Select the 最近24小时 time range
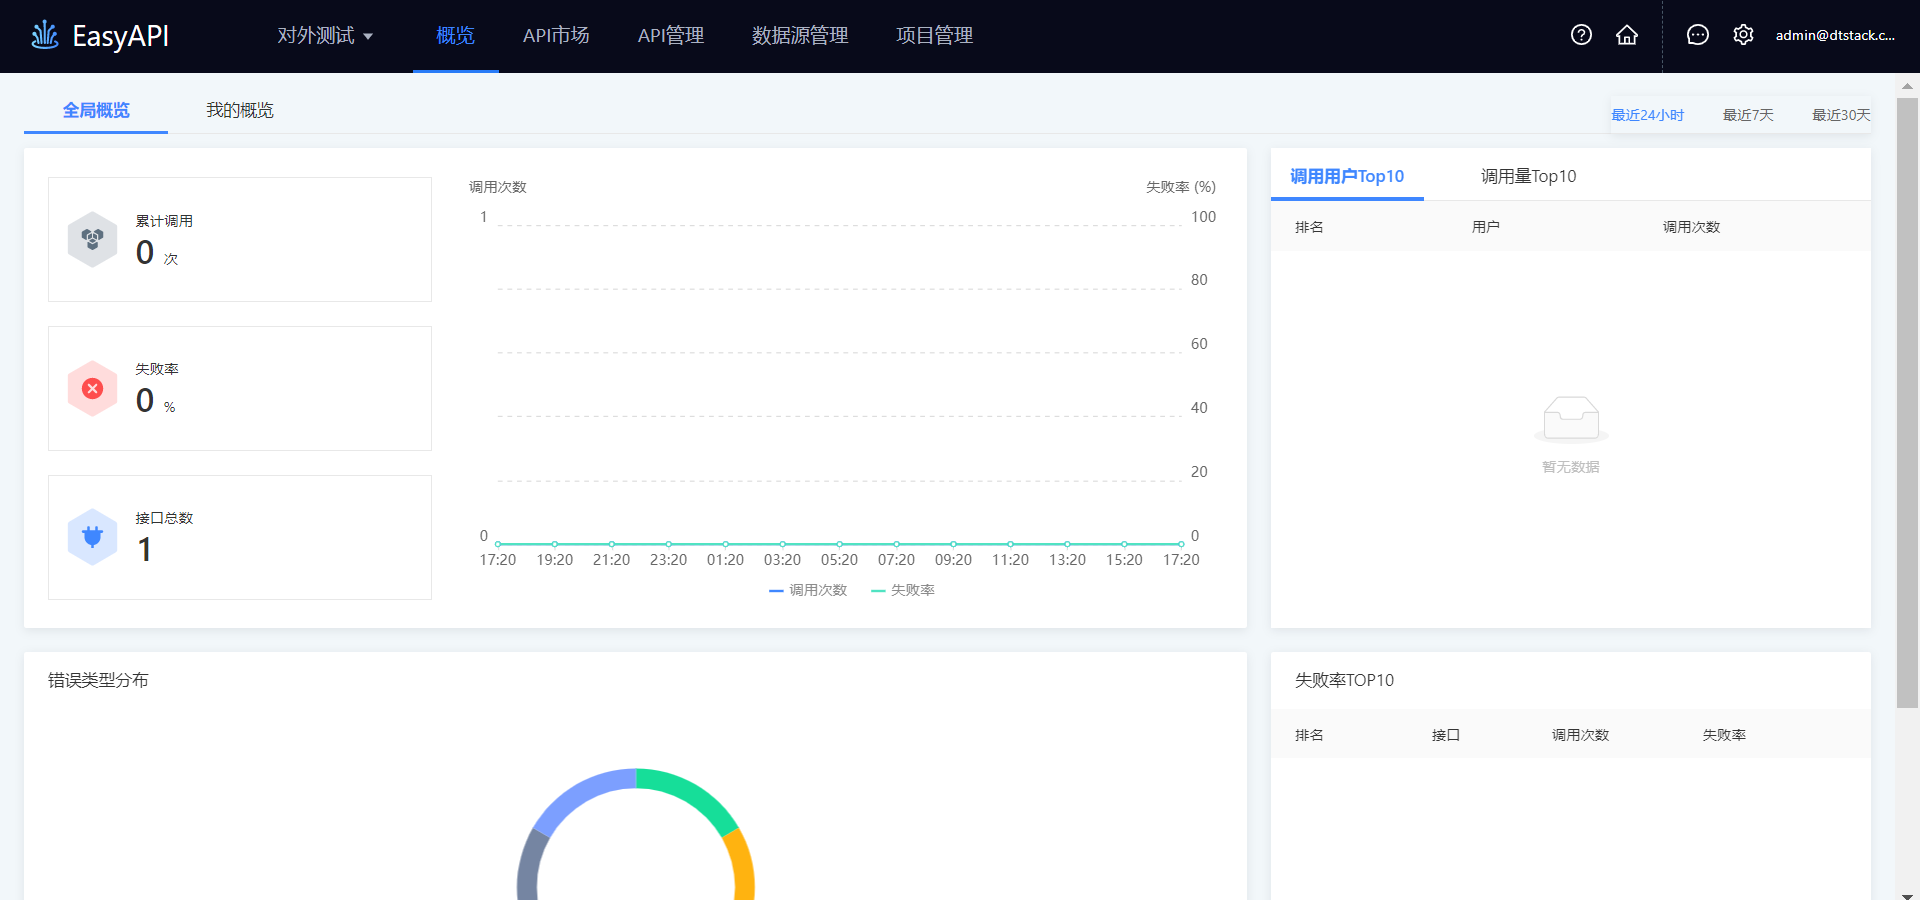 point(1648,115)
